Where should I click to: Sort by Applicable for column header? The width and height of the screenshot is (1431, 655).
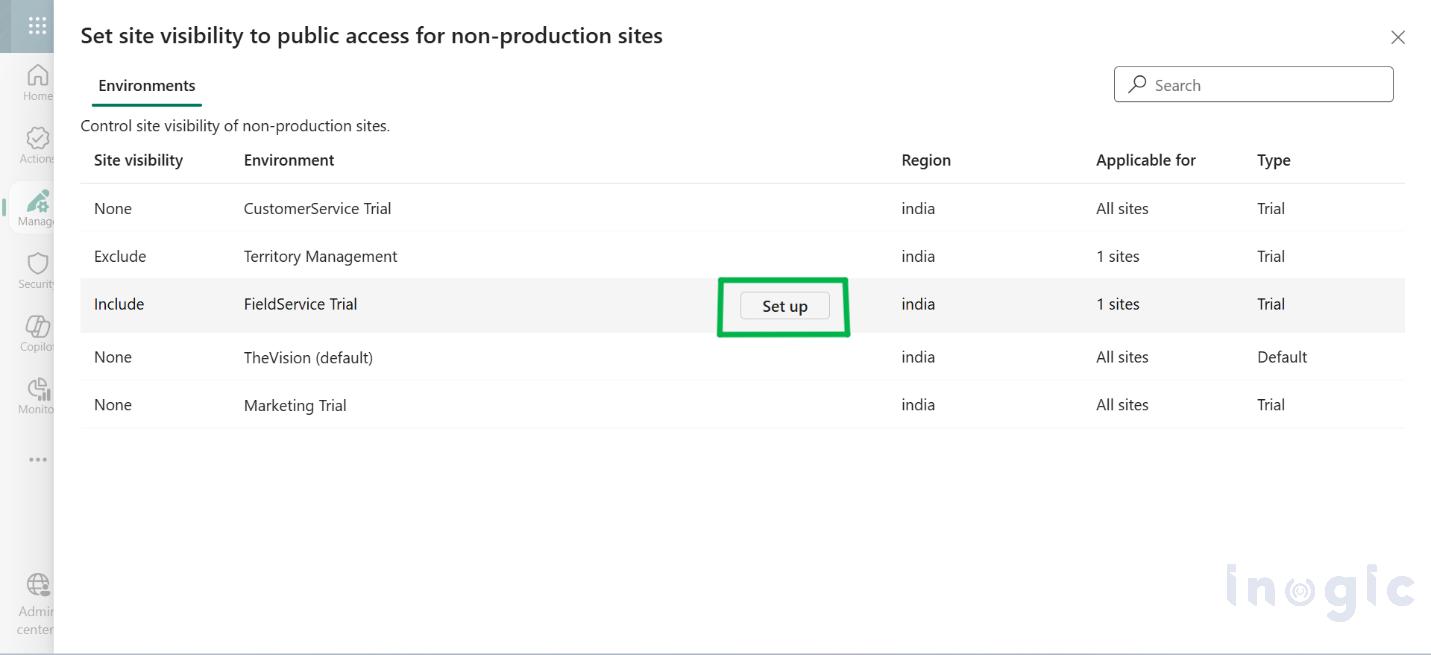tap(1146, 160)
